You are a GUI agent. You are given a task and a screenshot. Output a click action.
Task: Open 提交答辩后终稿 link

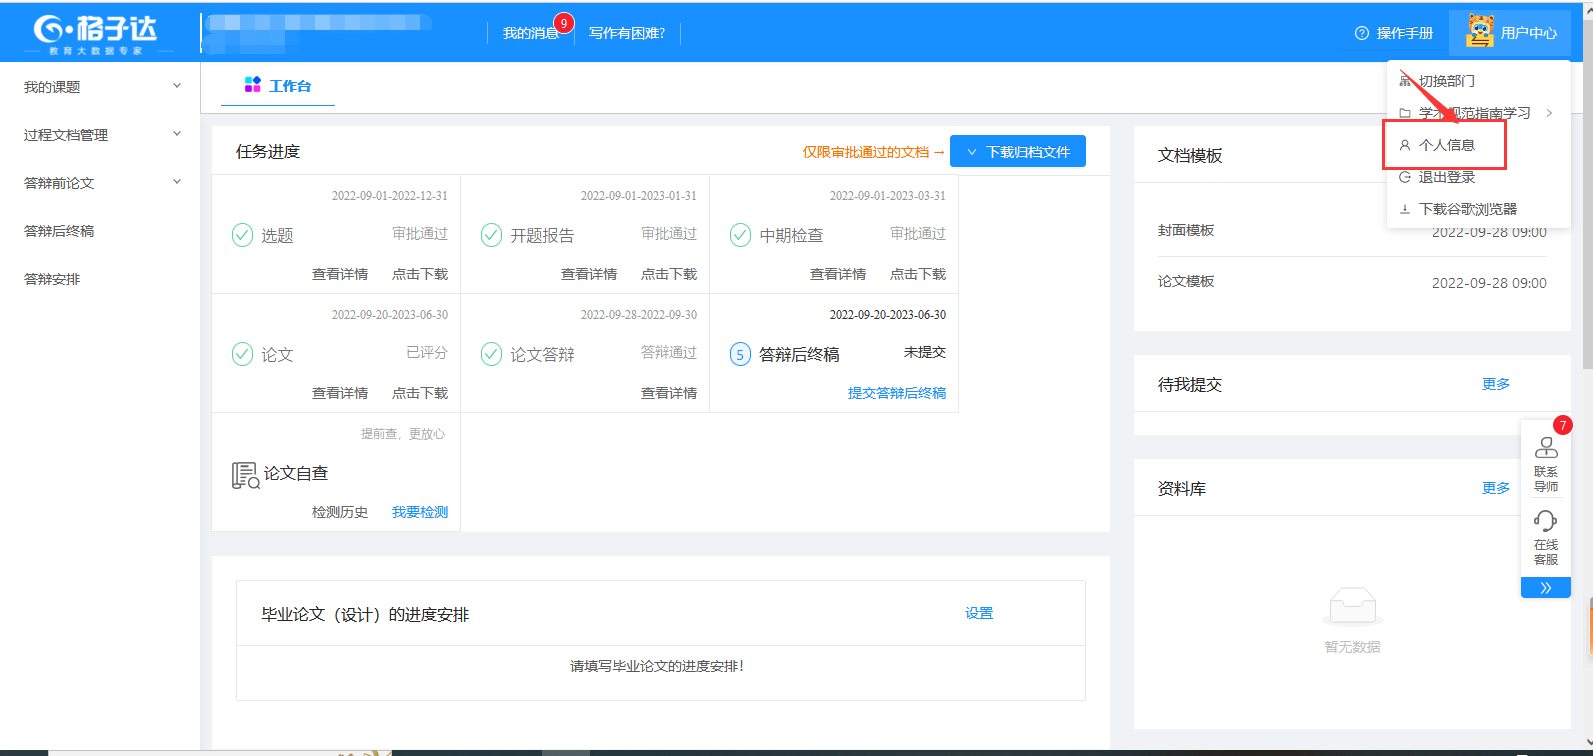896,393
